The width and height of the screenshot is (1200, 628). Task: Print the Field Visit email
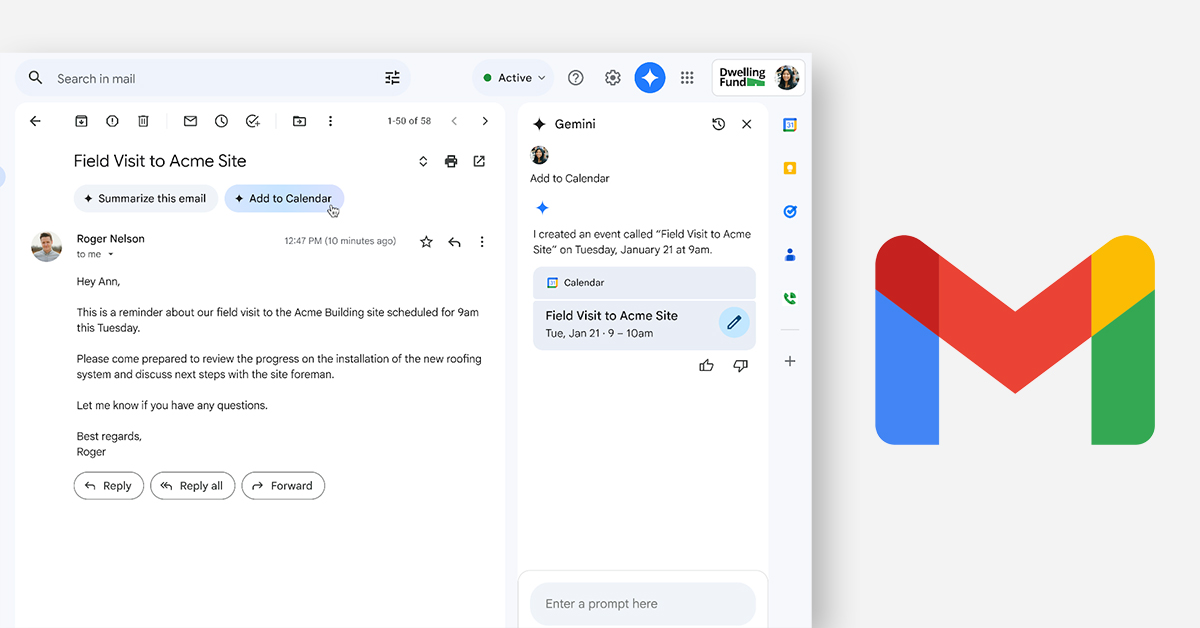pyautogui.click(x=451, y=161)
